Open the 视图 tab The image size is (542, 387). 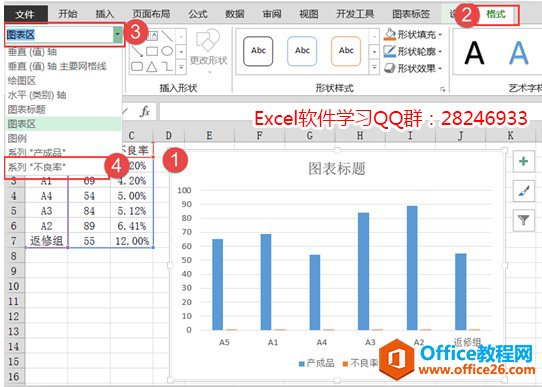(309, 14)
